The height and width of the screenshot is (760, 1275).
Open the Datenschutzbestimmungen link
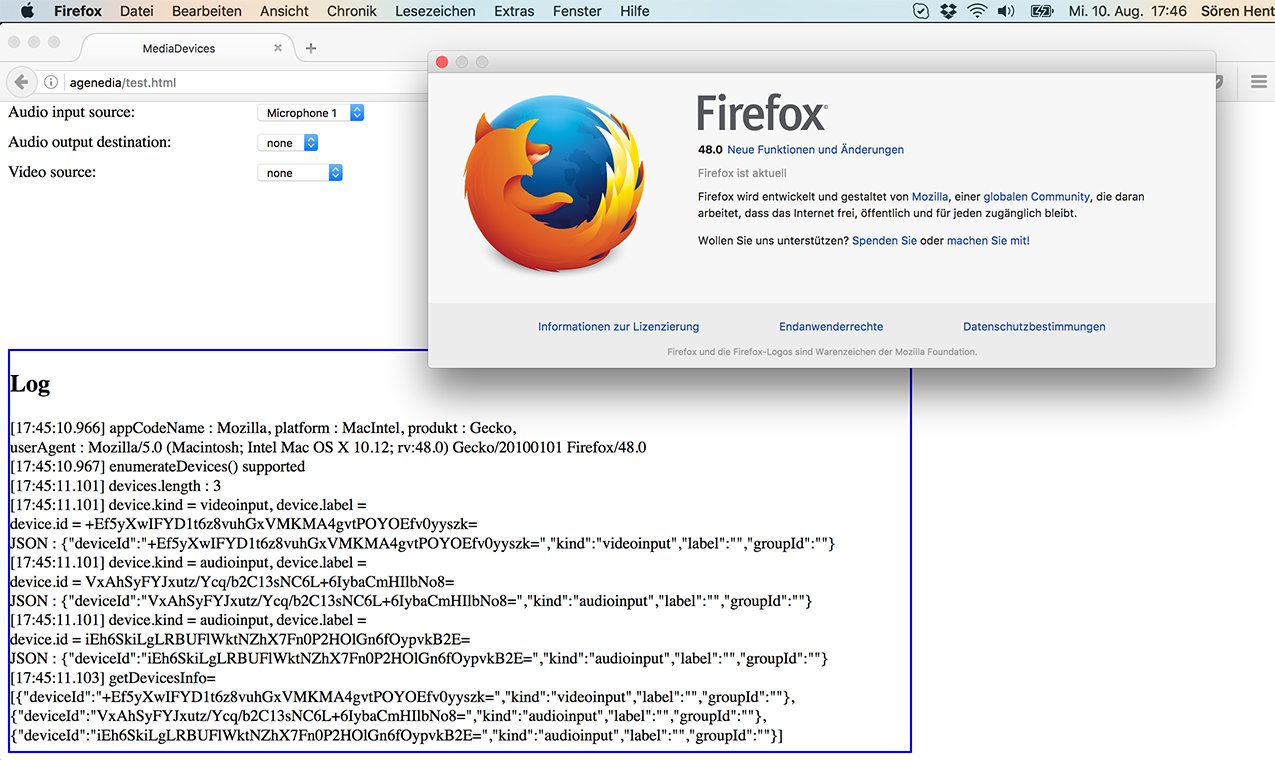pos(1034,327)
